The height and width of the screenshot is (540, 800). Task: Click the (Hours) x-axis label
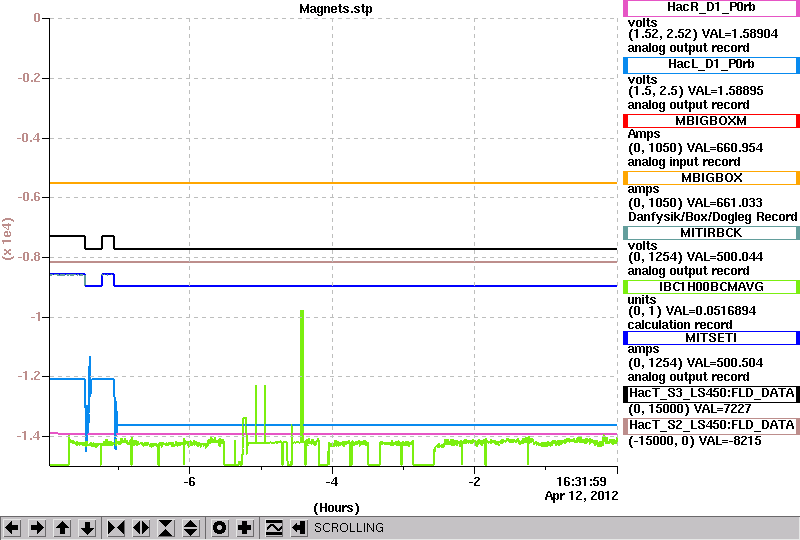(336, 508)
